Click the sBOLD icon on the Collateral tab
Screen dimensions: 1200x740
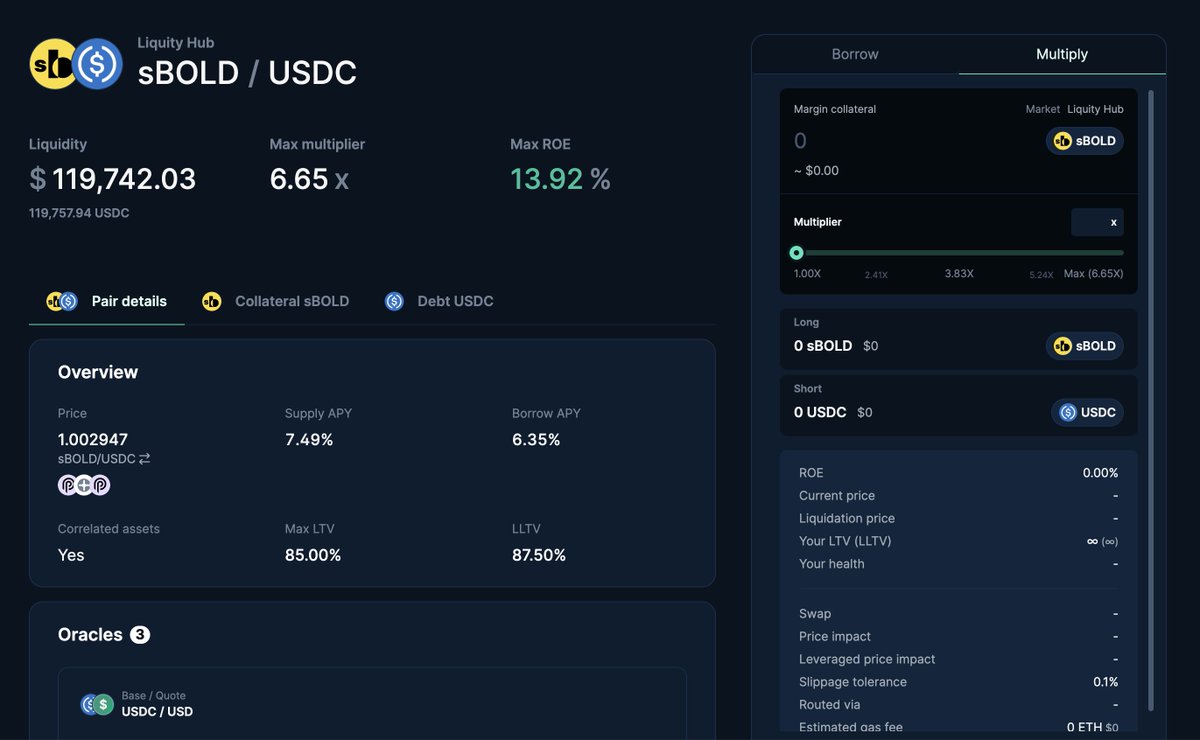211,300
